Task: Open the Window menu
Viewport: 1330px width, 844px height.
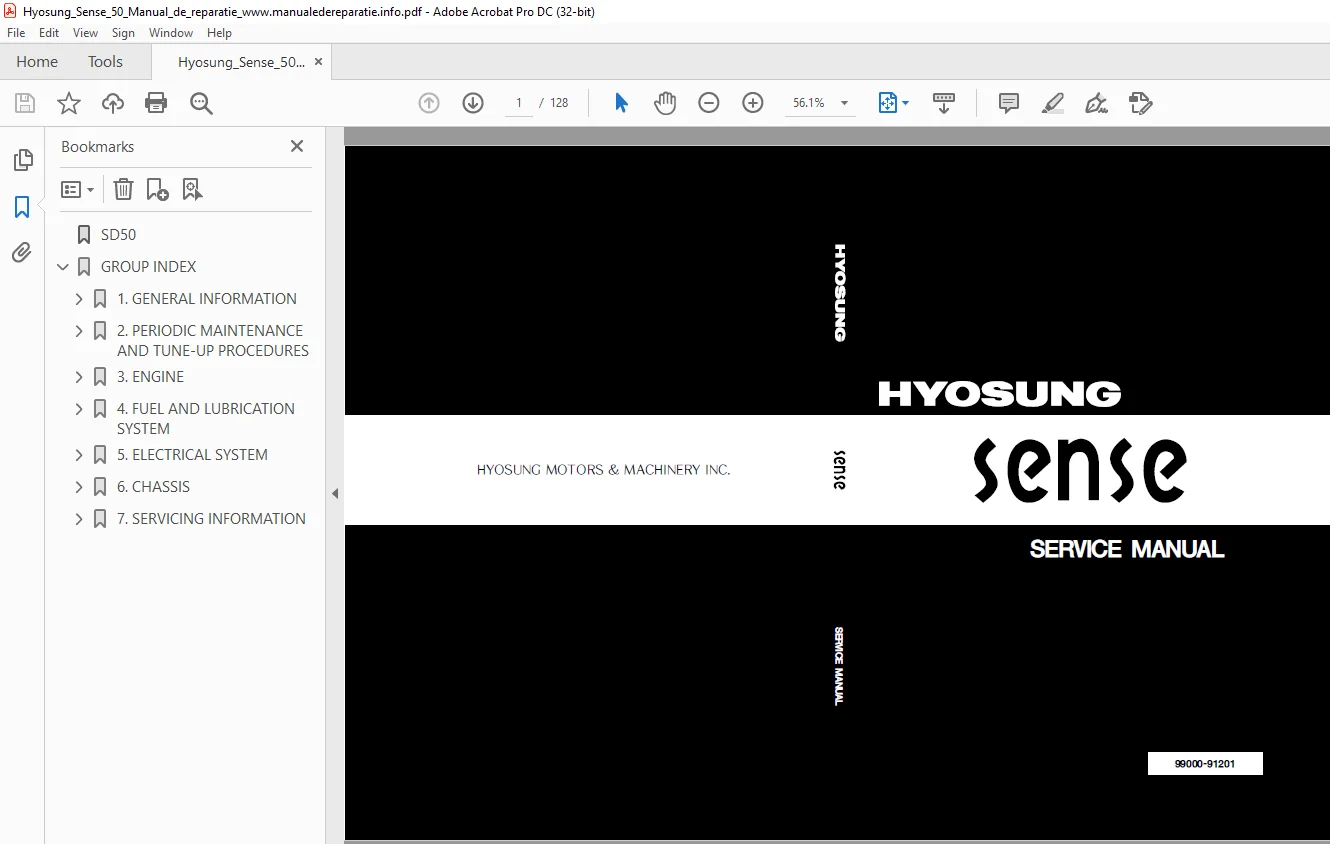Action: point(171,33)
